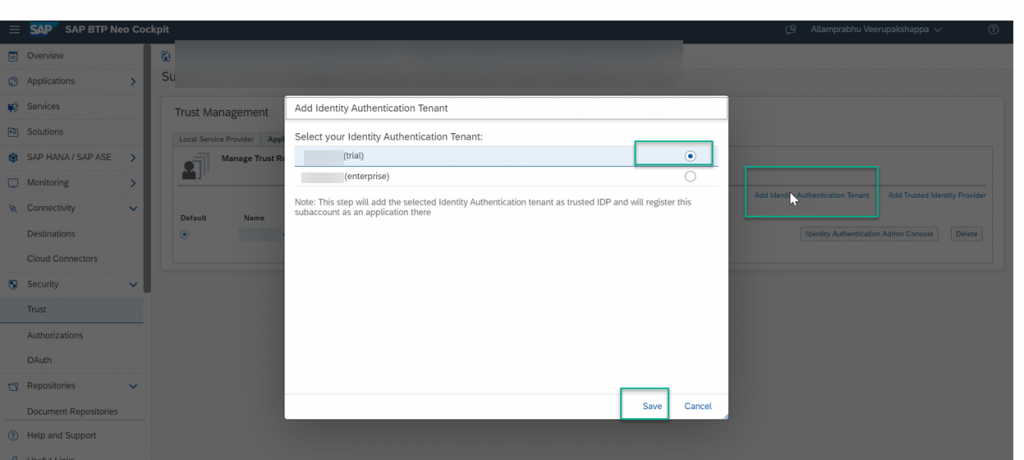Open the feedback chat icon in header

click(x=791, y=30)
